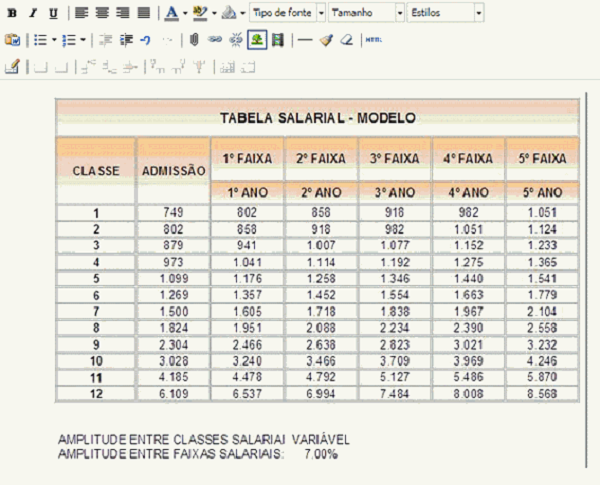Open the Tamanho size dropdown
The image size is (600, 485).
[x=366, y=13]
